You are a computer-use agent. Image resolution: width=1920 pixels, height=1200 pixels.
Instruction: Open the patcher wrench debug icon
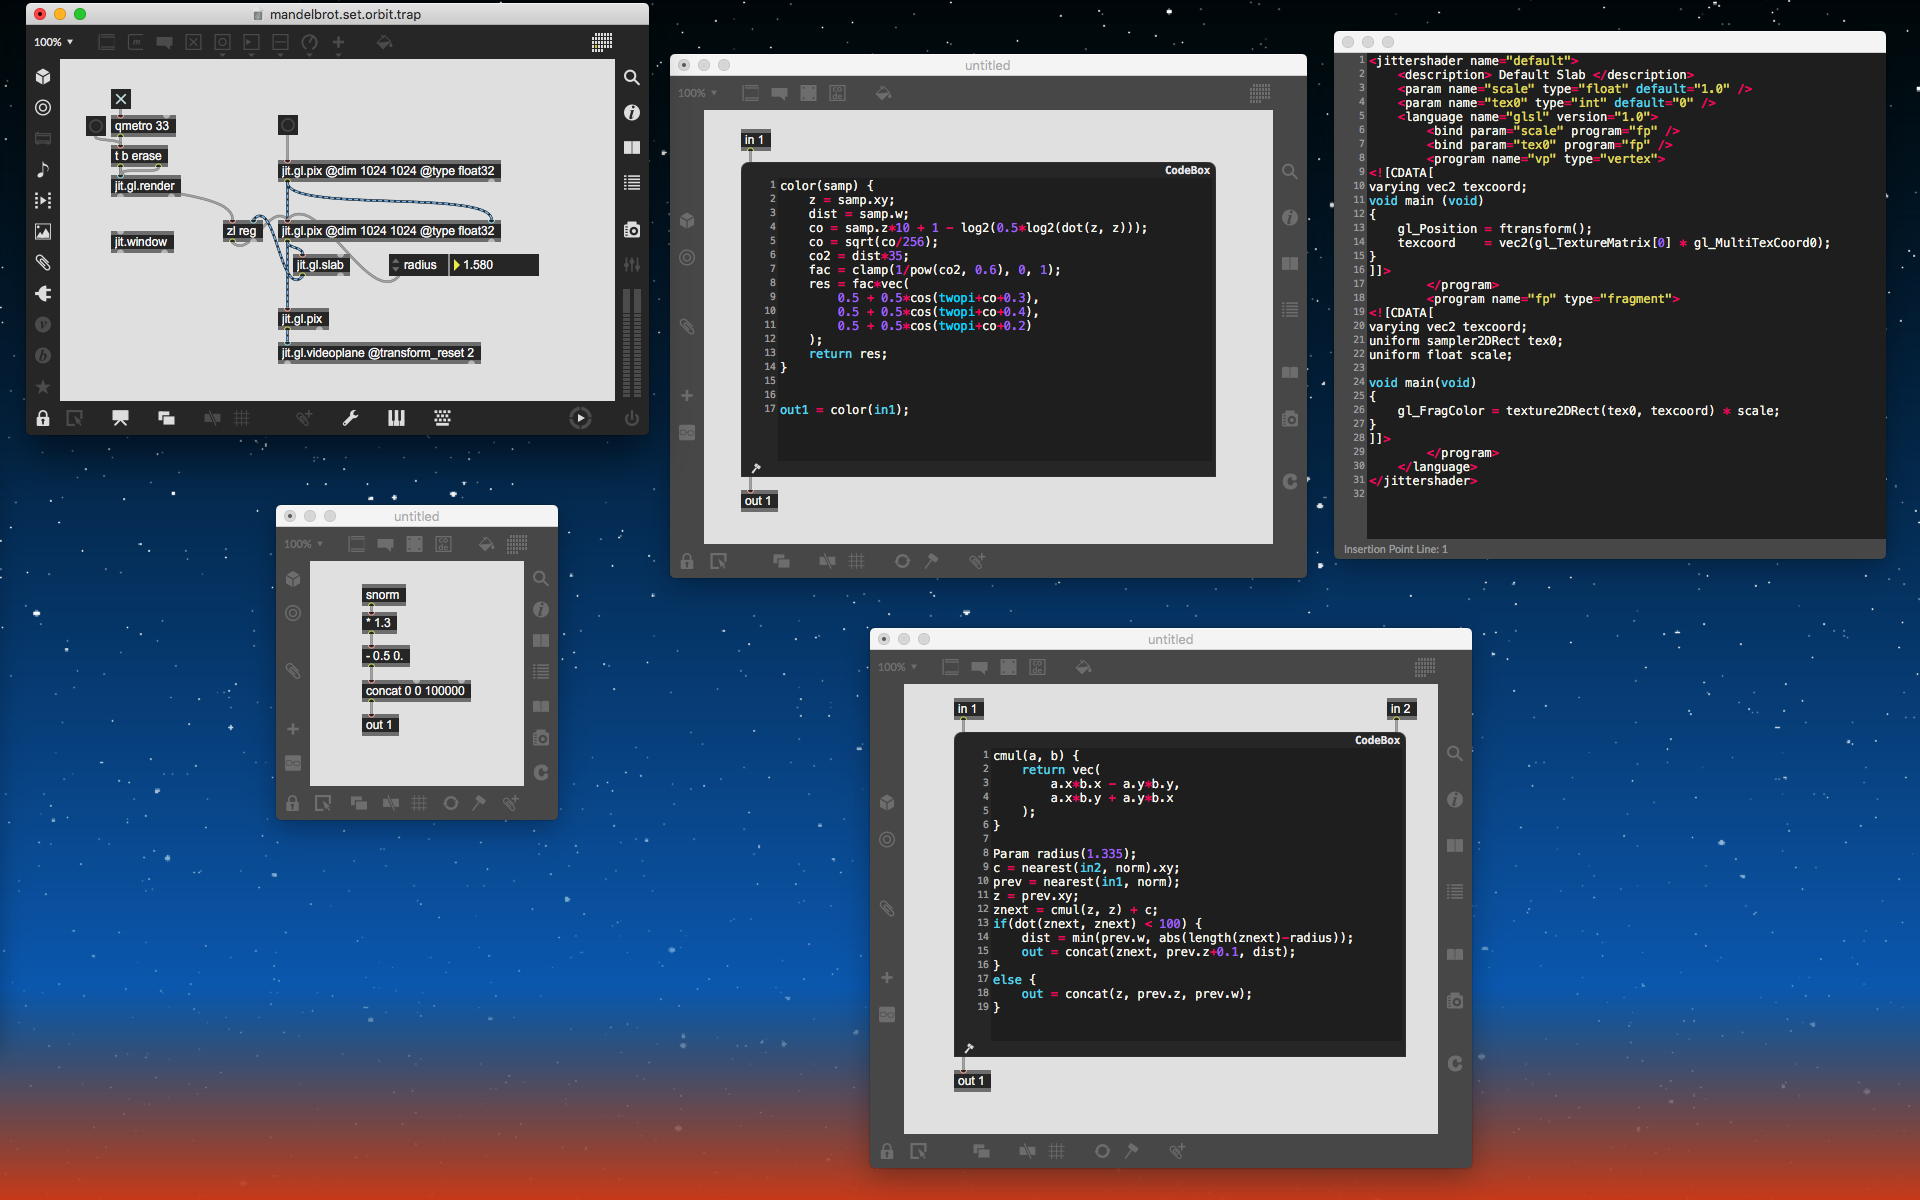(350, 419)
